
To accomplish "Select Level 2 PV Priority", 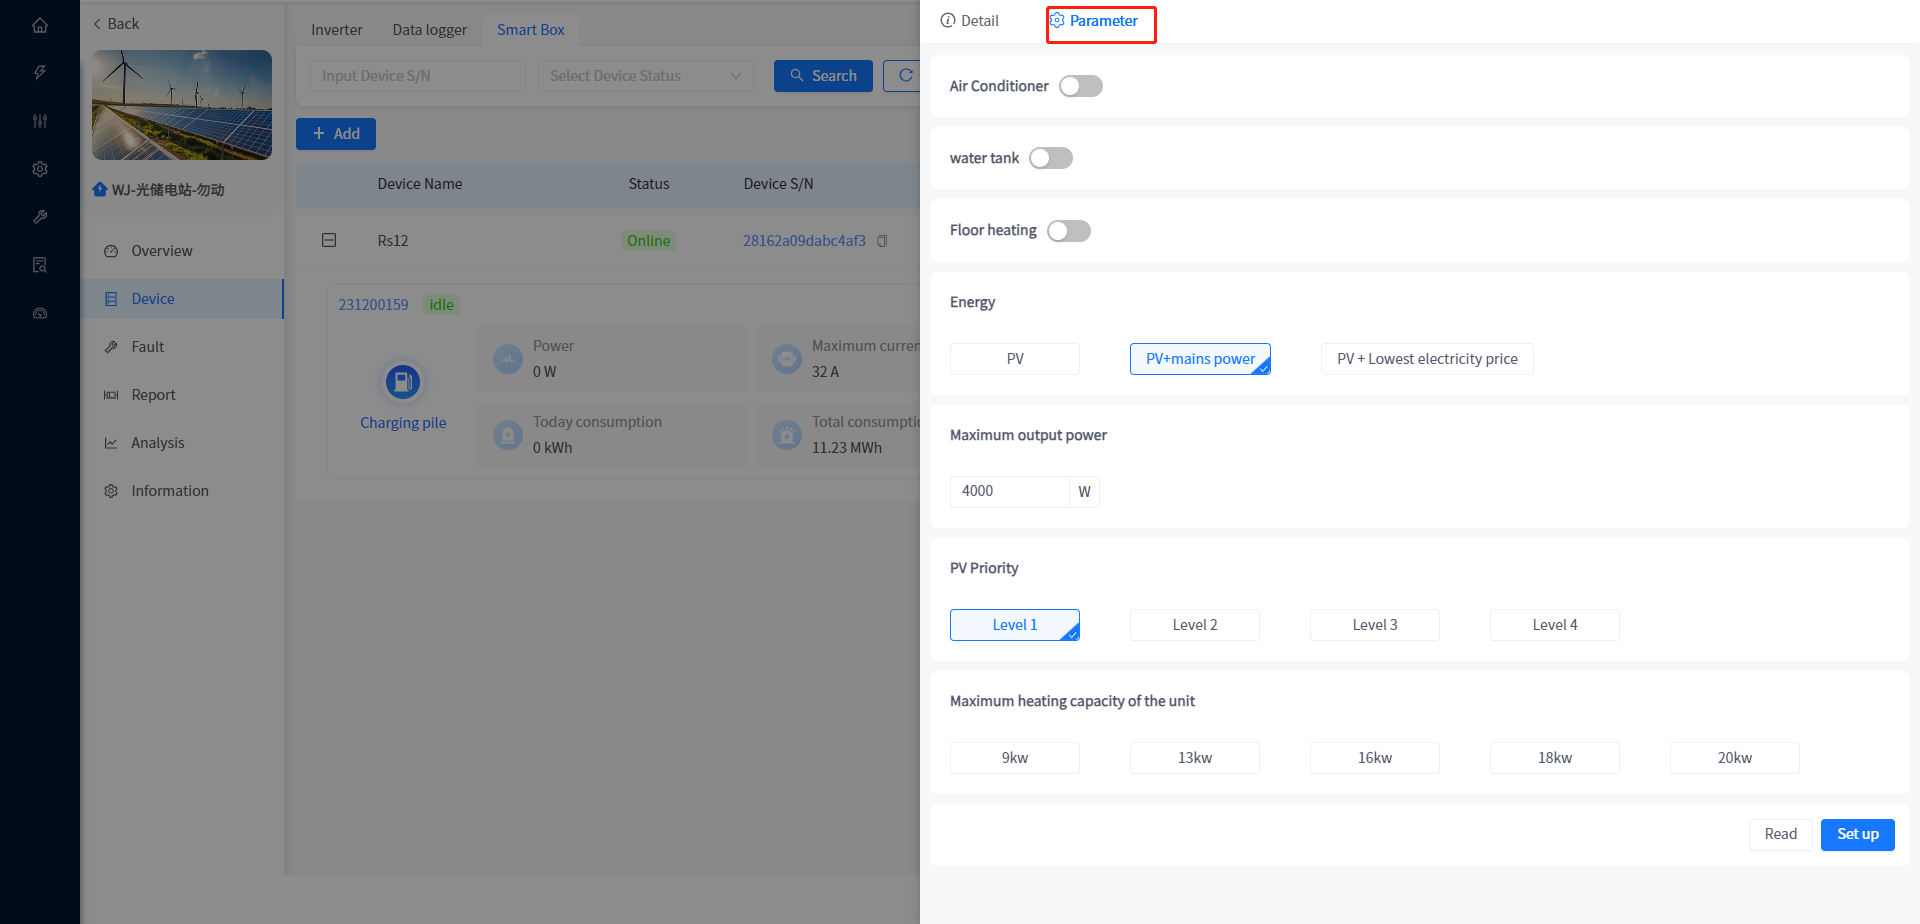I will tap(1194, 625).
